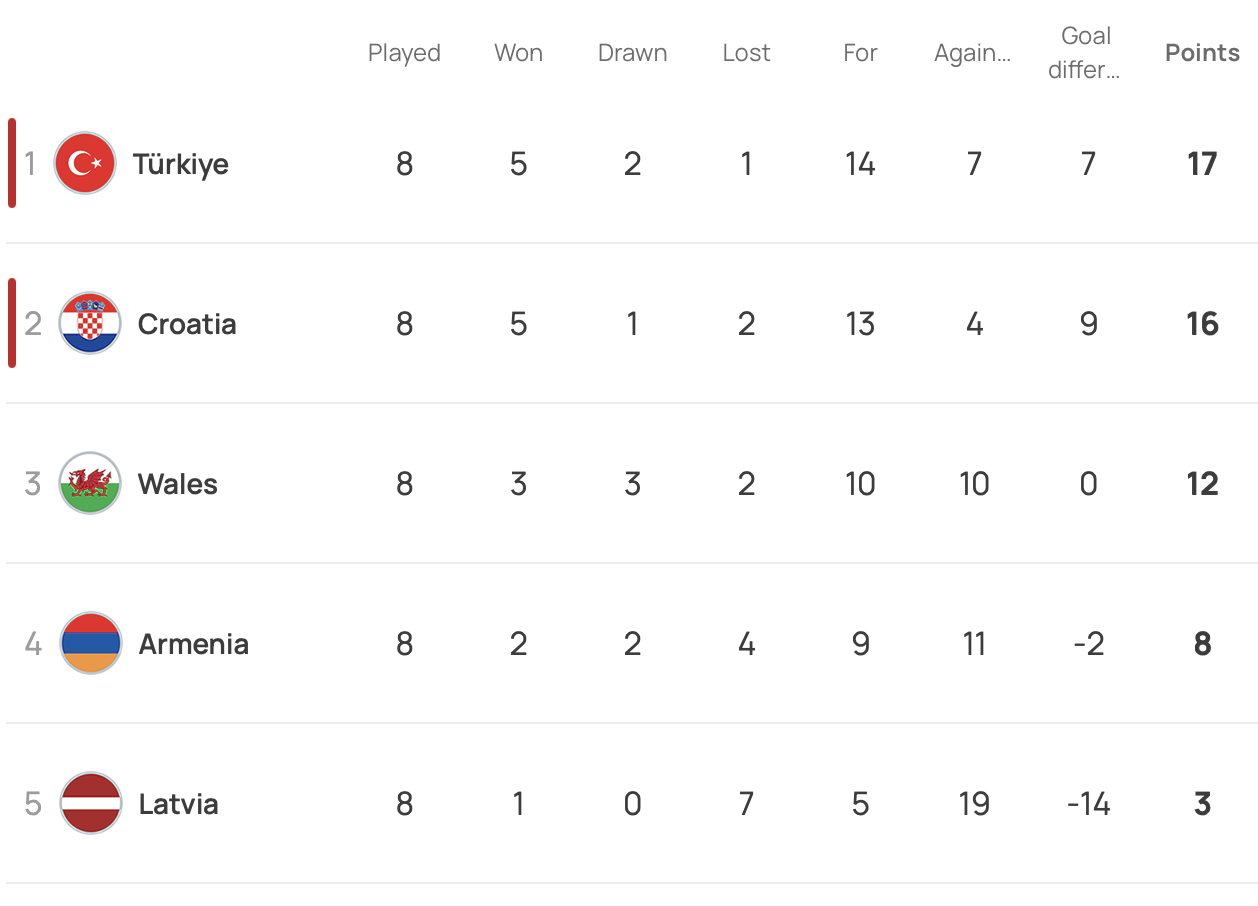Select the Wales team name

(178, 484)
